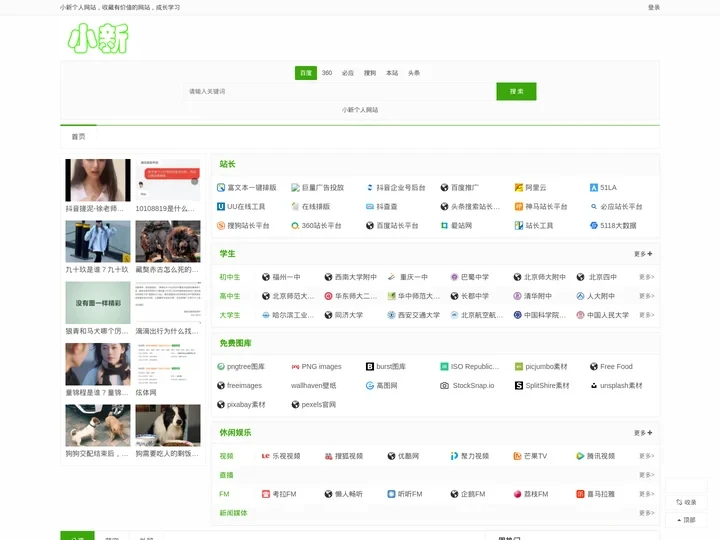Click the StockSnap.io camera icon
Image resolution: width=720 pixels, height=540 pixels.
444,386
